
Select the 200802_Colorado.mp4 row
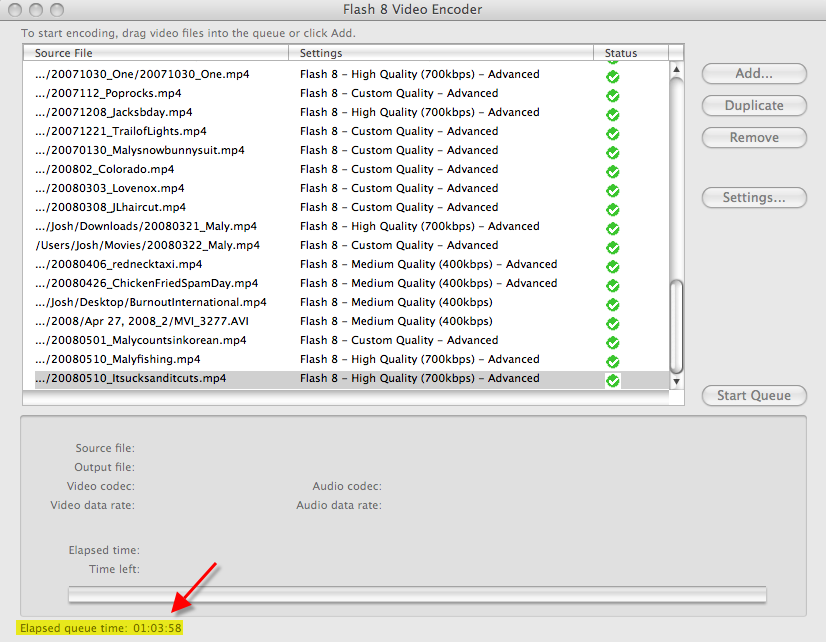coord(346,169)
